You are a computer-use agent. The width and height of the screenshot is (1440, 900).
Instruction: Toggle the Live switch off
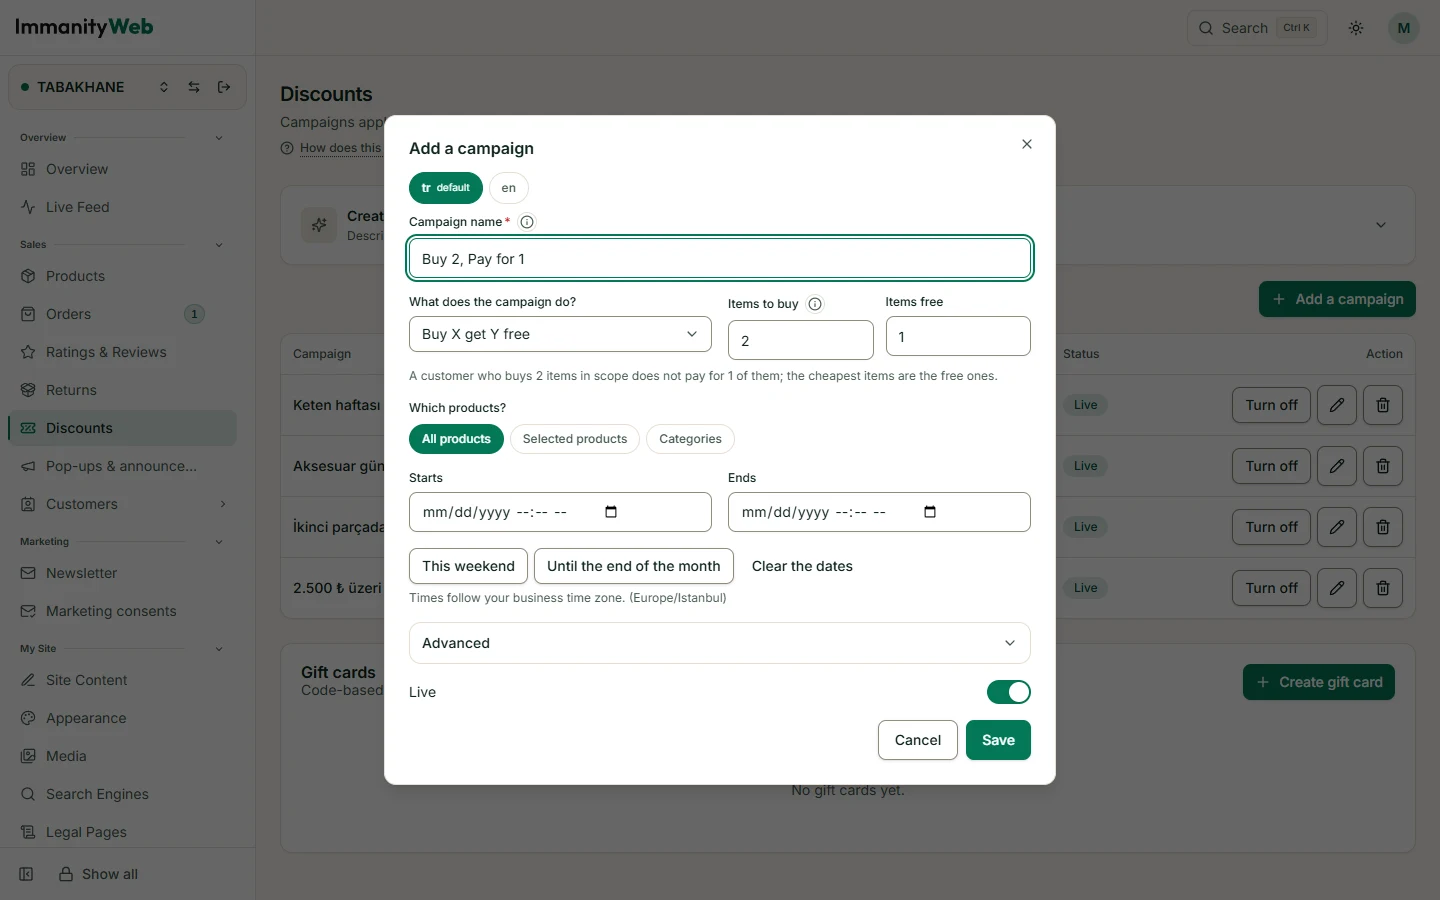(x=1008, y=692)
